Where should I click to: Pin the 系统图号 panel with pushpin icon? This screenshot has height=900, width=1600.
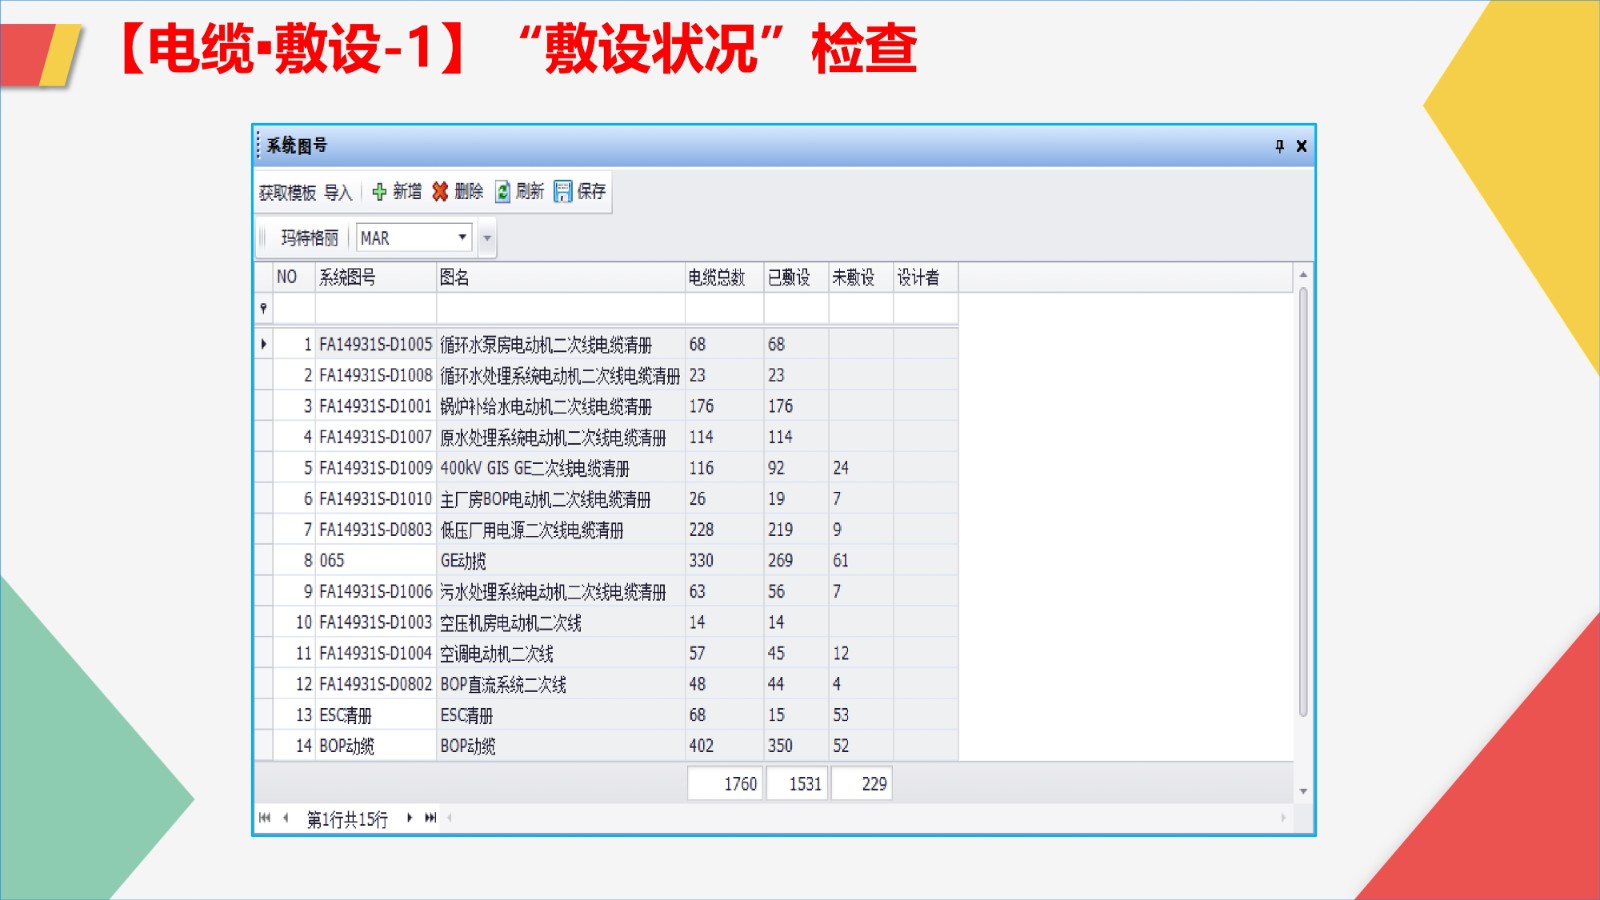tap(1279, 146)
